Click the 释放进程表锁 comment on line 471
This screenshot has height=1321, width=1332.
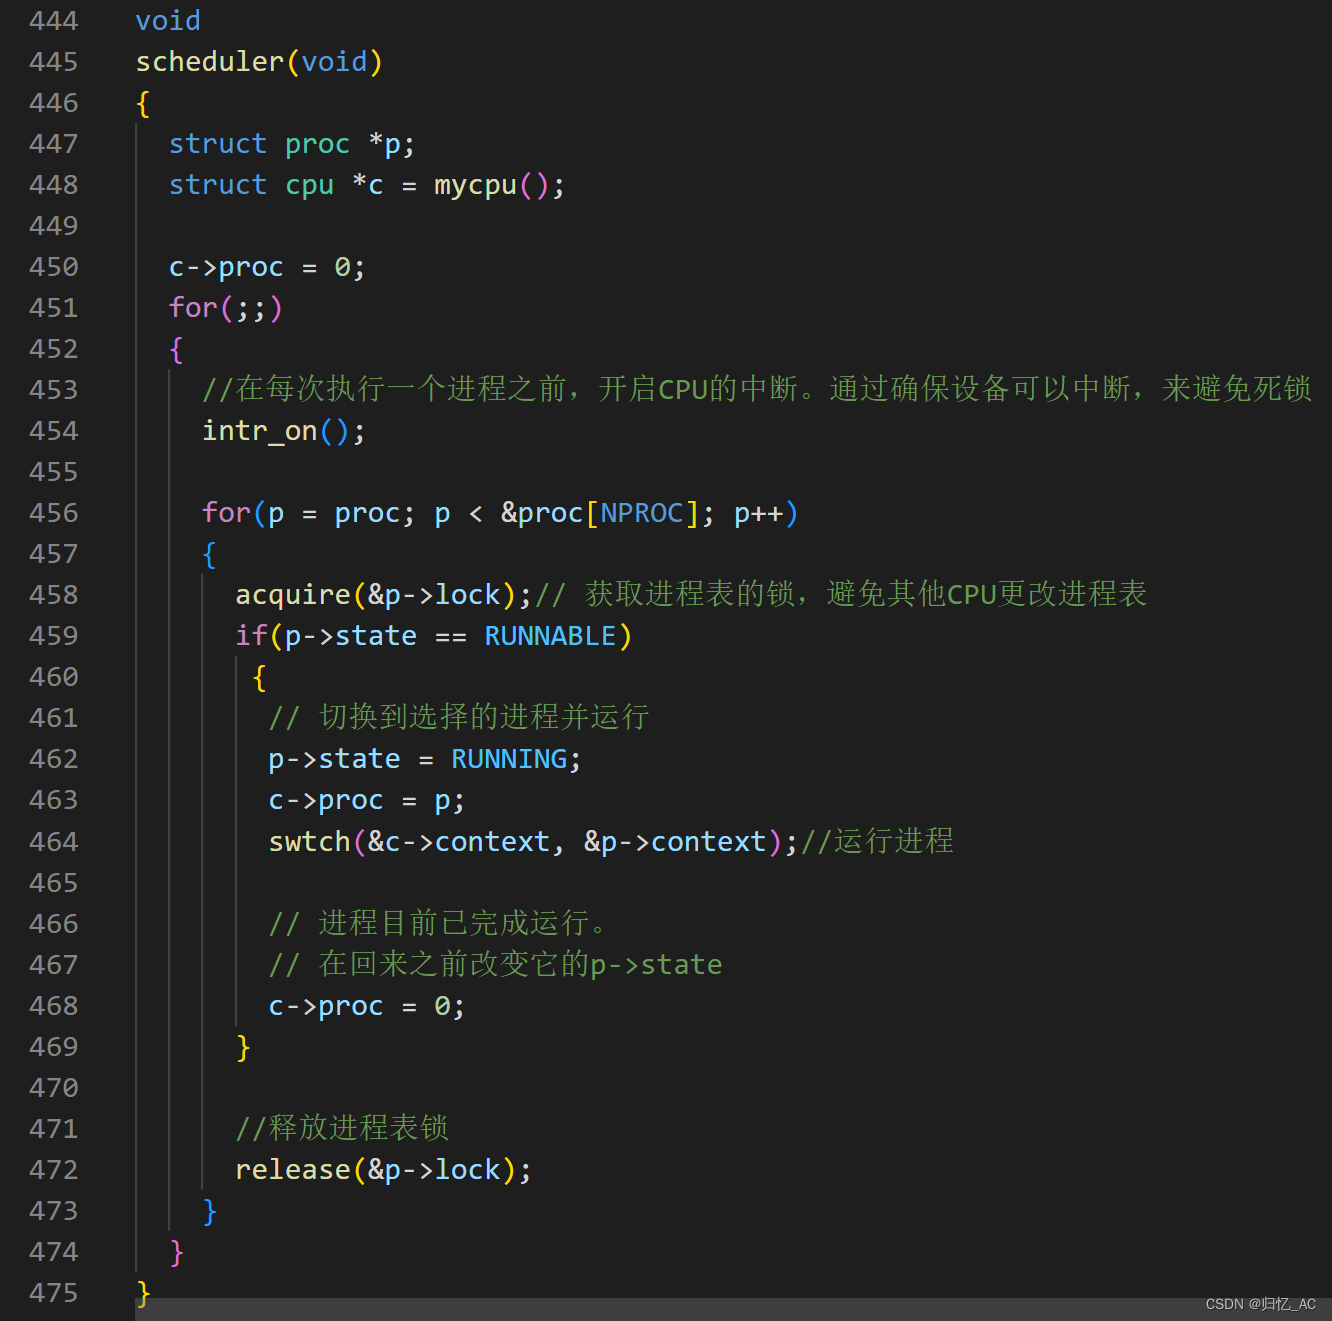[340, 1128]
